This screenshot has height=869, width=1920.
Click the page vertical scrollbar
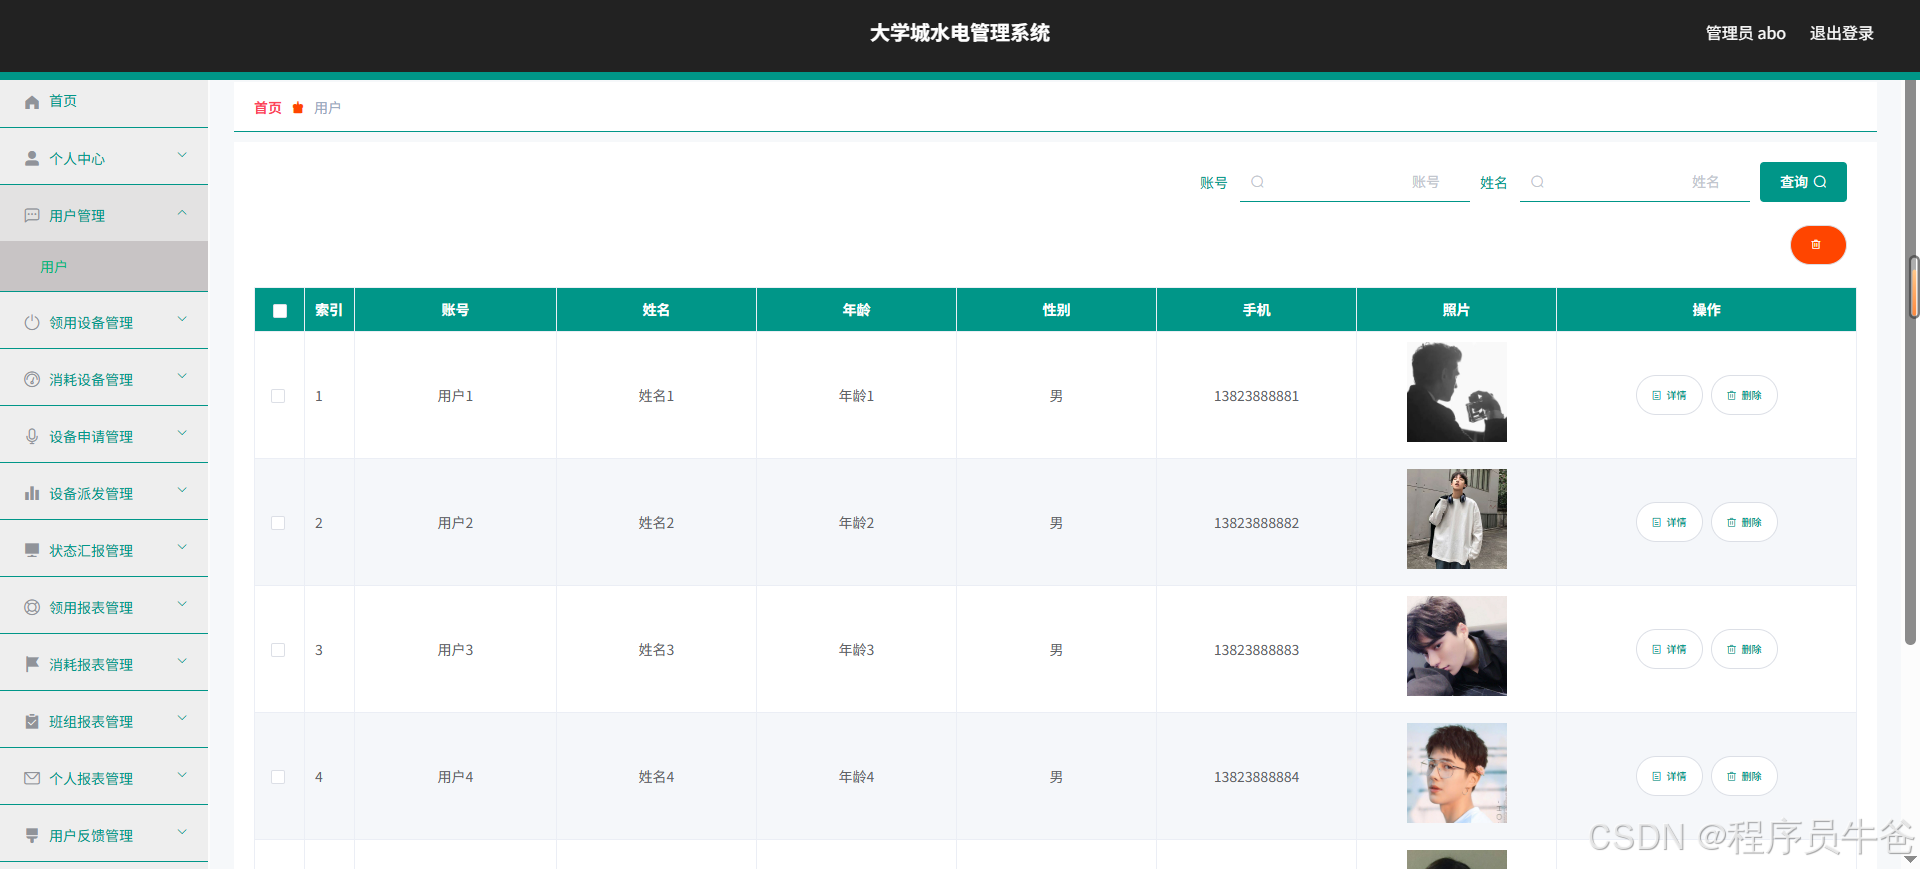(1911, 362)
